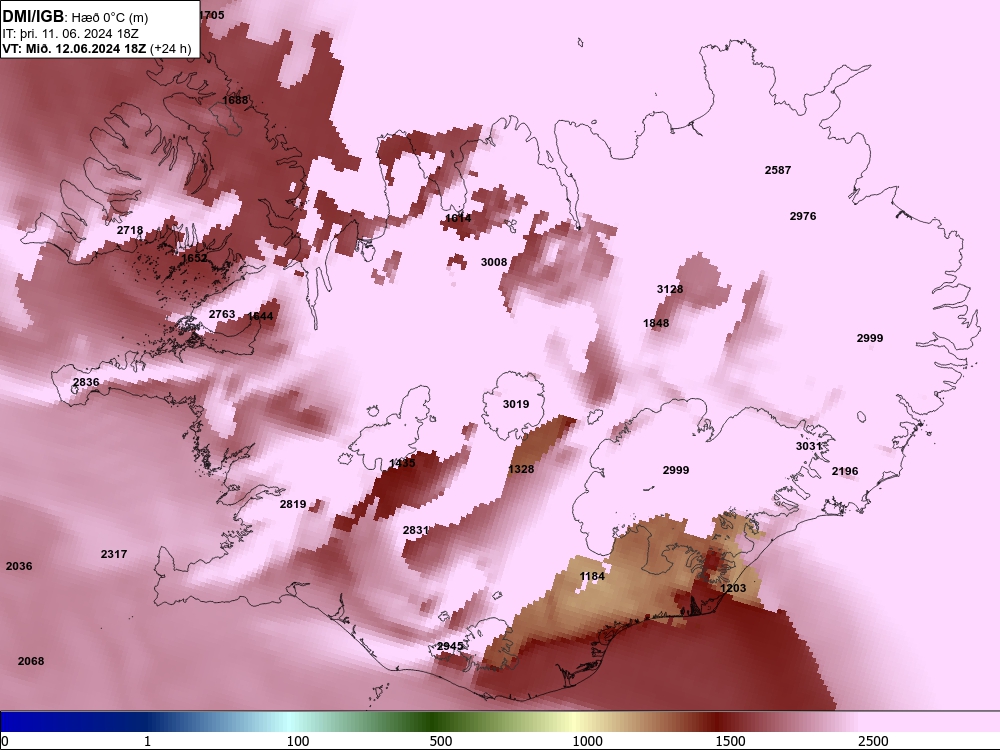Screen dimensions: 1000x750
Task: Click the legend tick label 100
Action: 298,741
